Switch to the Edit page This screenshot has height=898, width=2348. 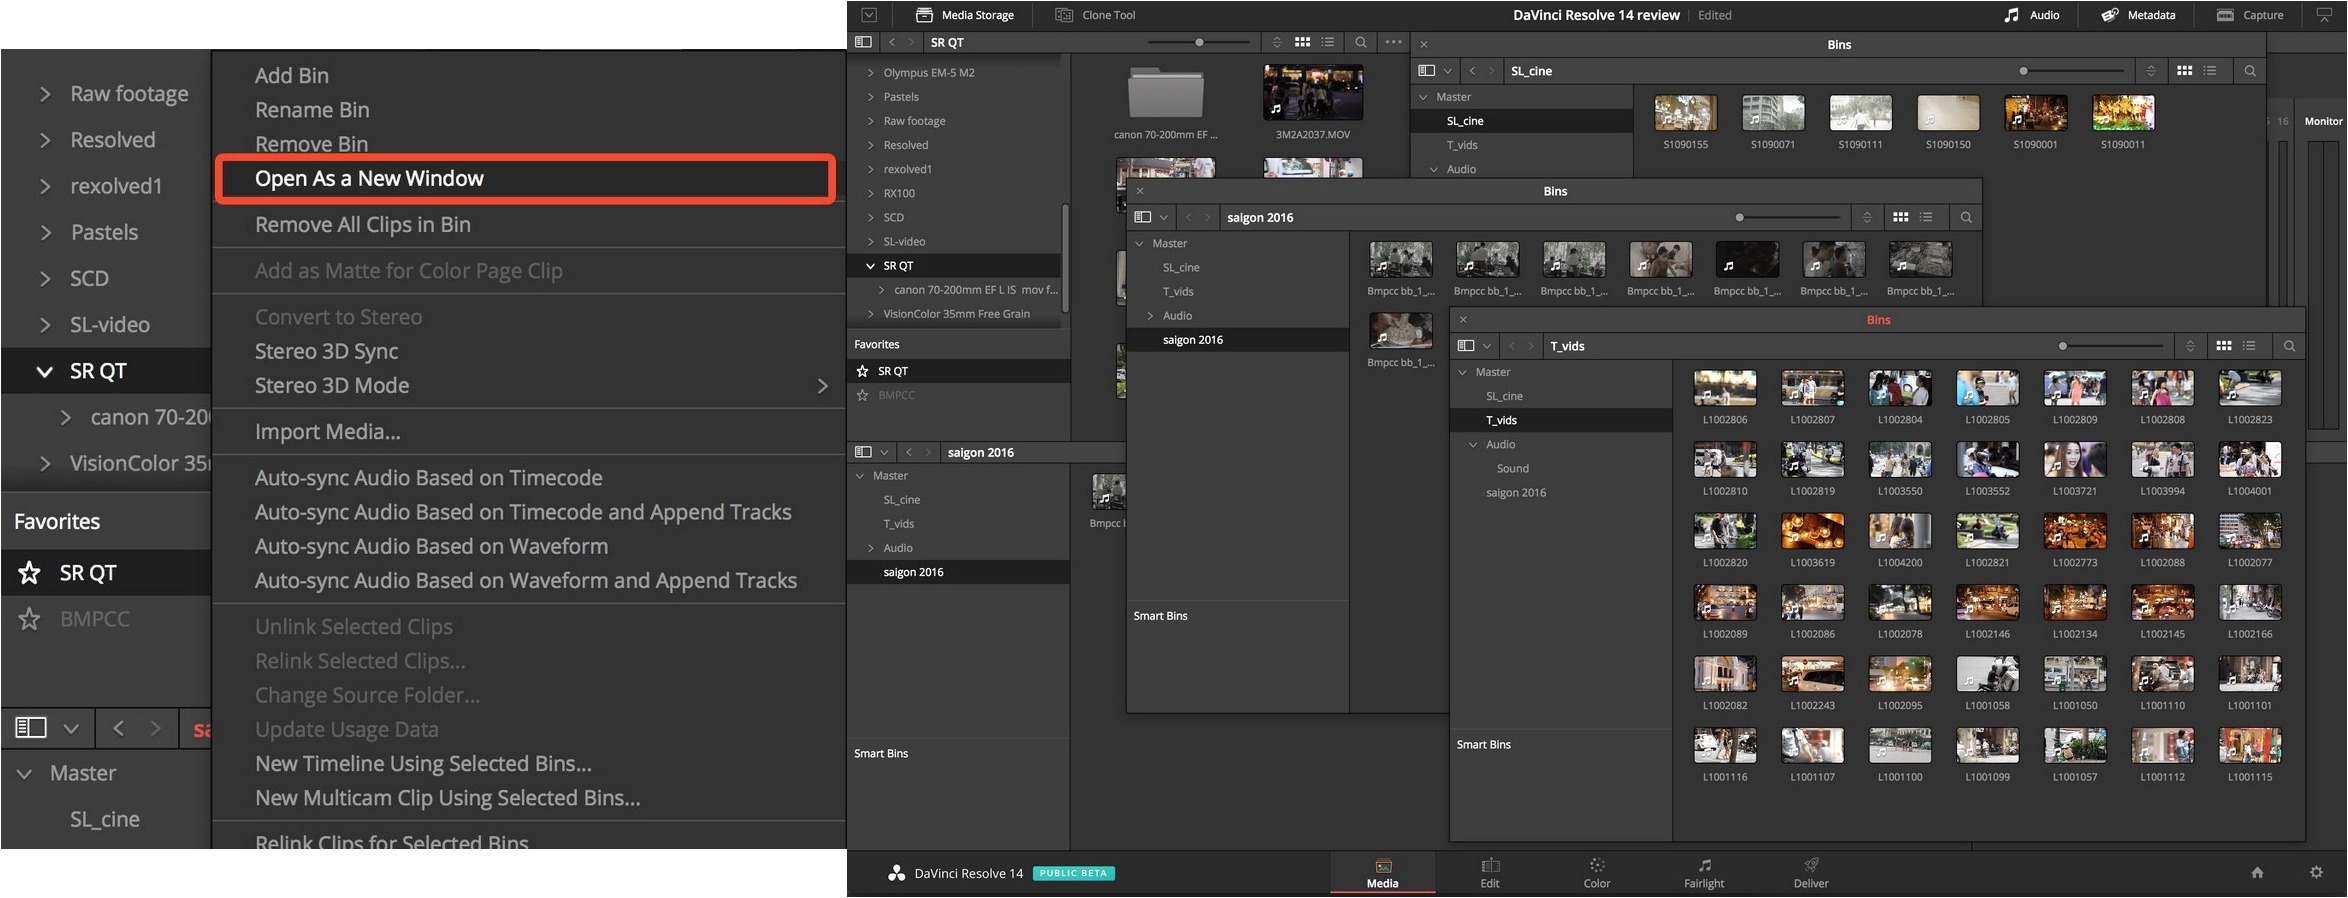[1490, 873]
